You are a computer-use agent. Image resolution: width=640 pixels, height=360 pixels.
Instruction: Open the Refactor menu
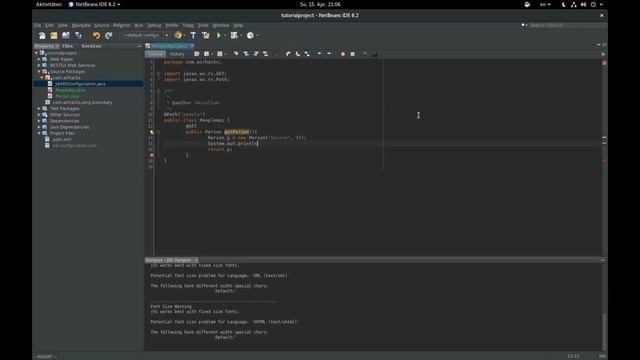tap(122, 25)
